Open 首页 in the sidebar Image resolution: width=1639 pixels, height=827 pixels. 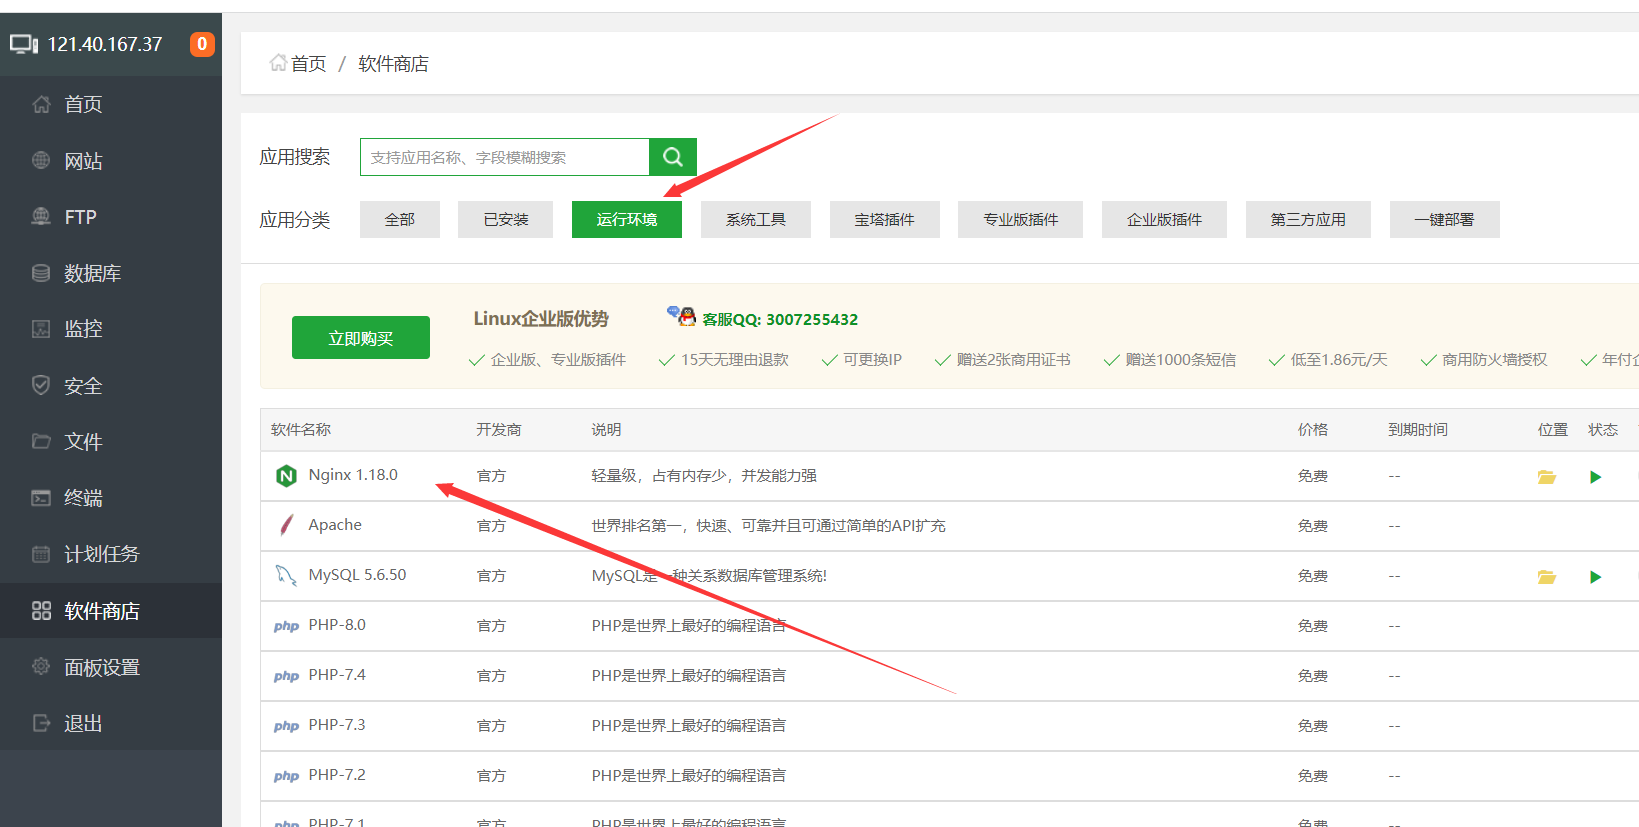[111, 104]
